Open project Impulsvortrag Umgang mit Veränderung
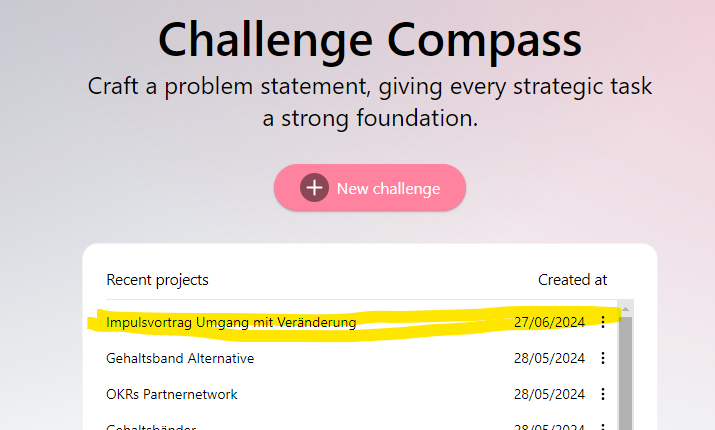This screenshot has width=715, height=430. (x=231, y=322)
